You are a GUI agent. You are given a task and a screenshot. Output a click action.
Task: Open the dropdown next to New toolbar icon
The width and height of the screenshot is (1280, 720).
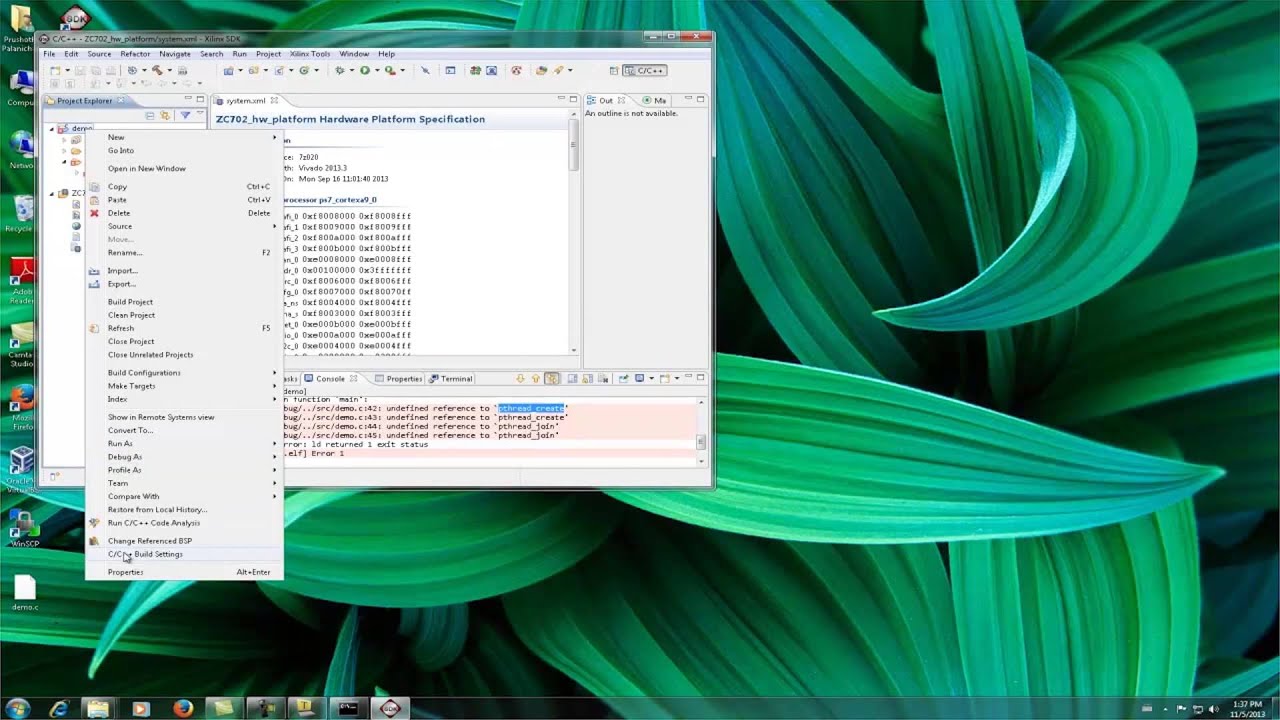(67, 71)
